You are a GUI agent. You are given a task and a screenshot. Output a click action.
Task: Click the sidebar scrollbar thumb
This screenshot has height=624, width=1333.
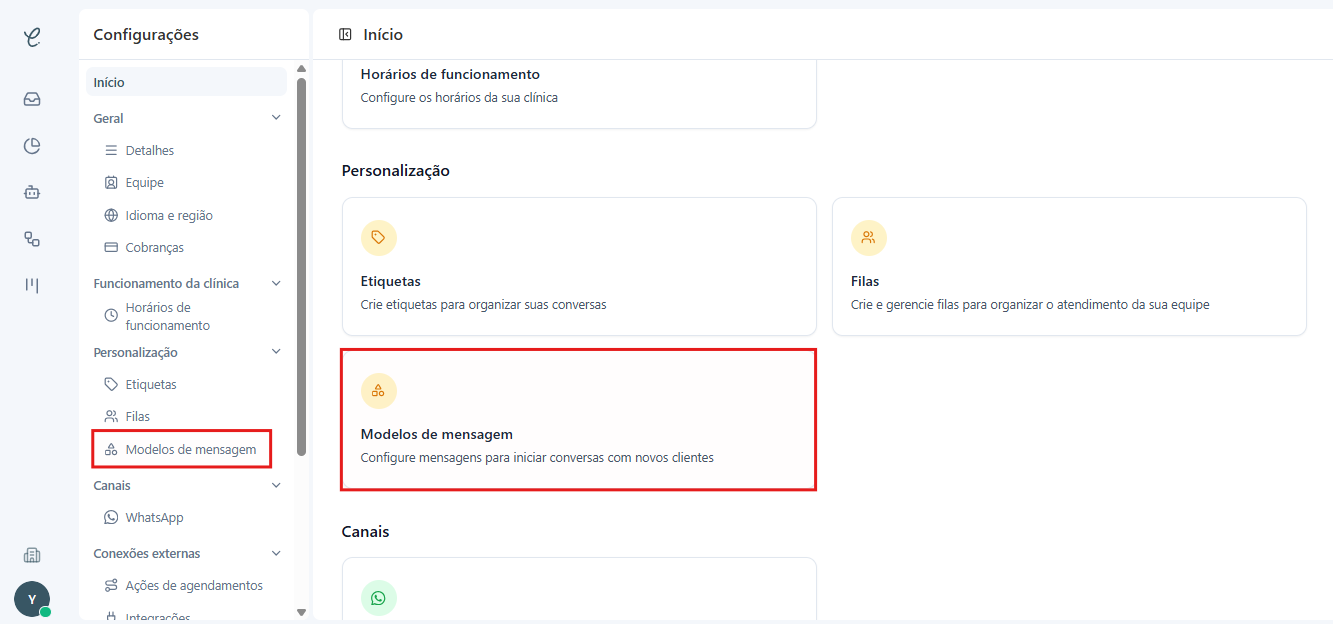click(301, 267)
